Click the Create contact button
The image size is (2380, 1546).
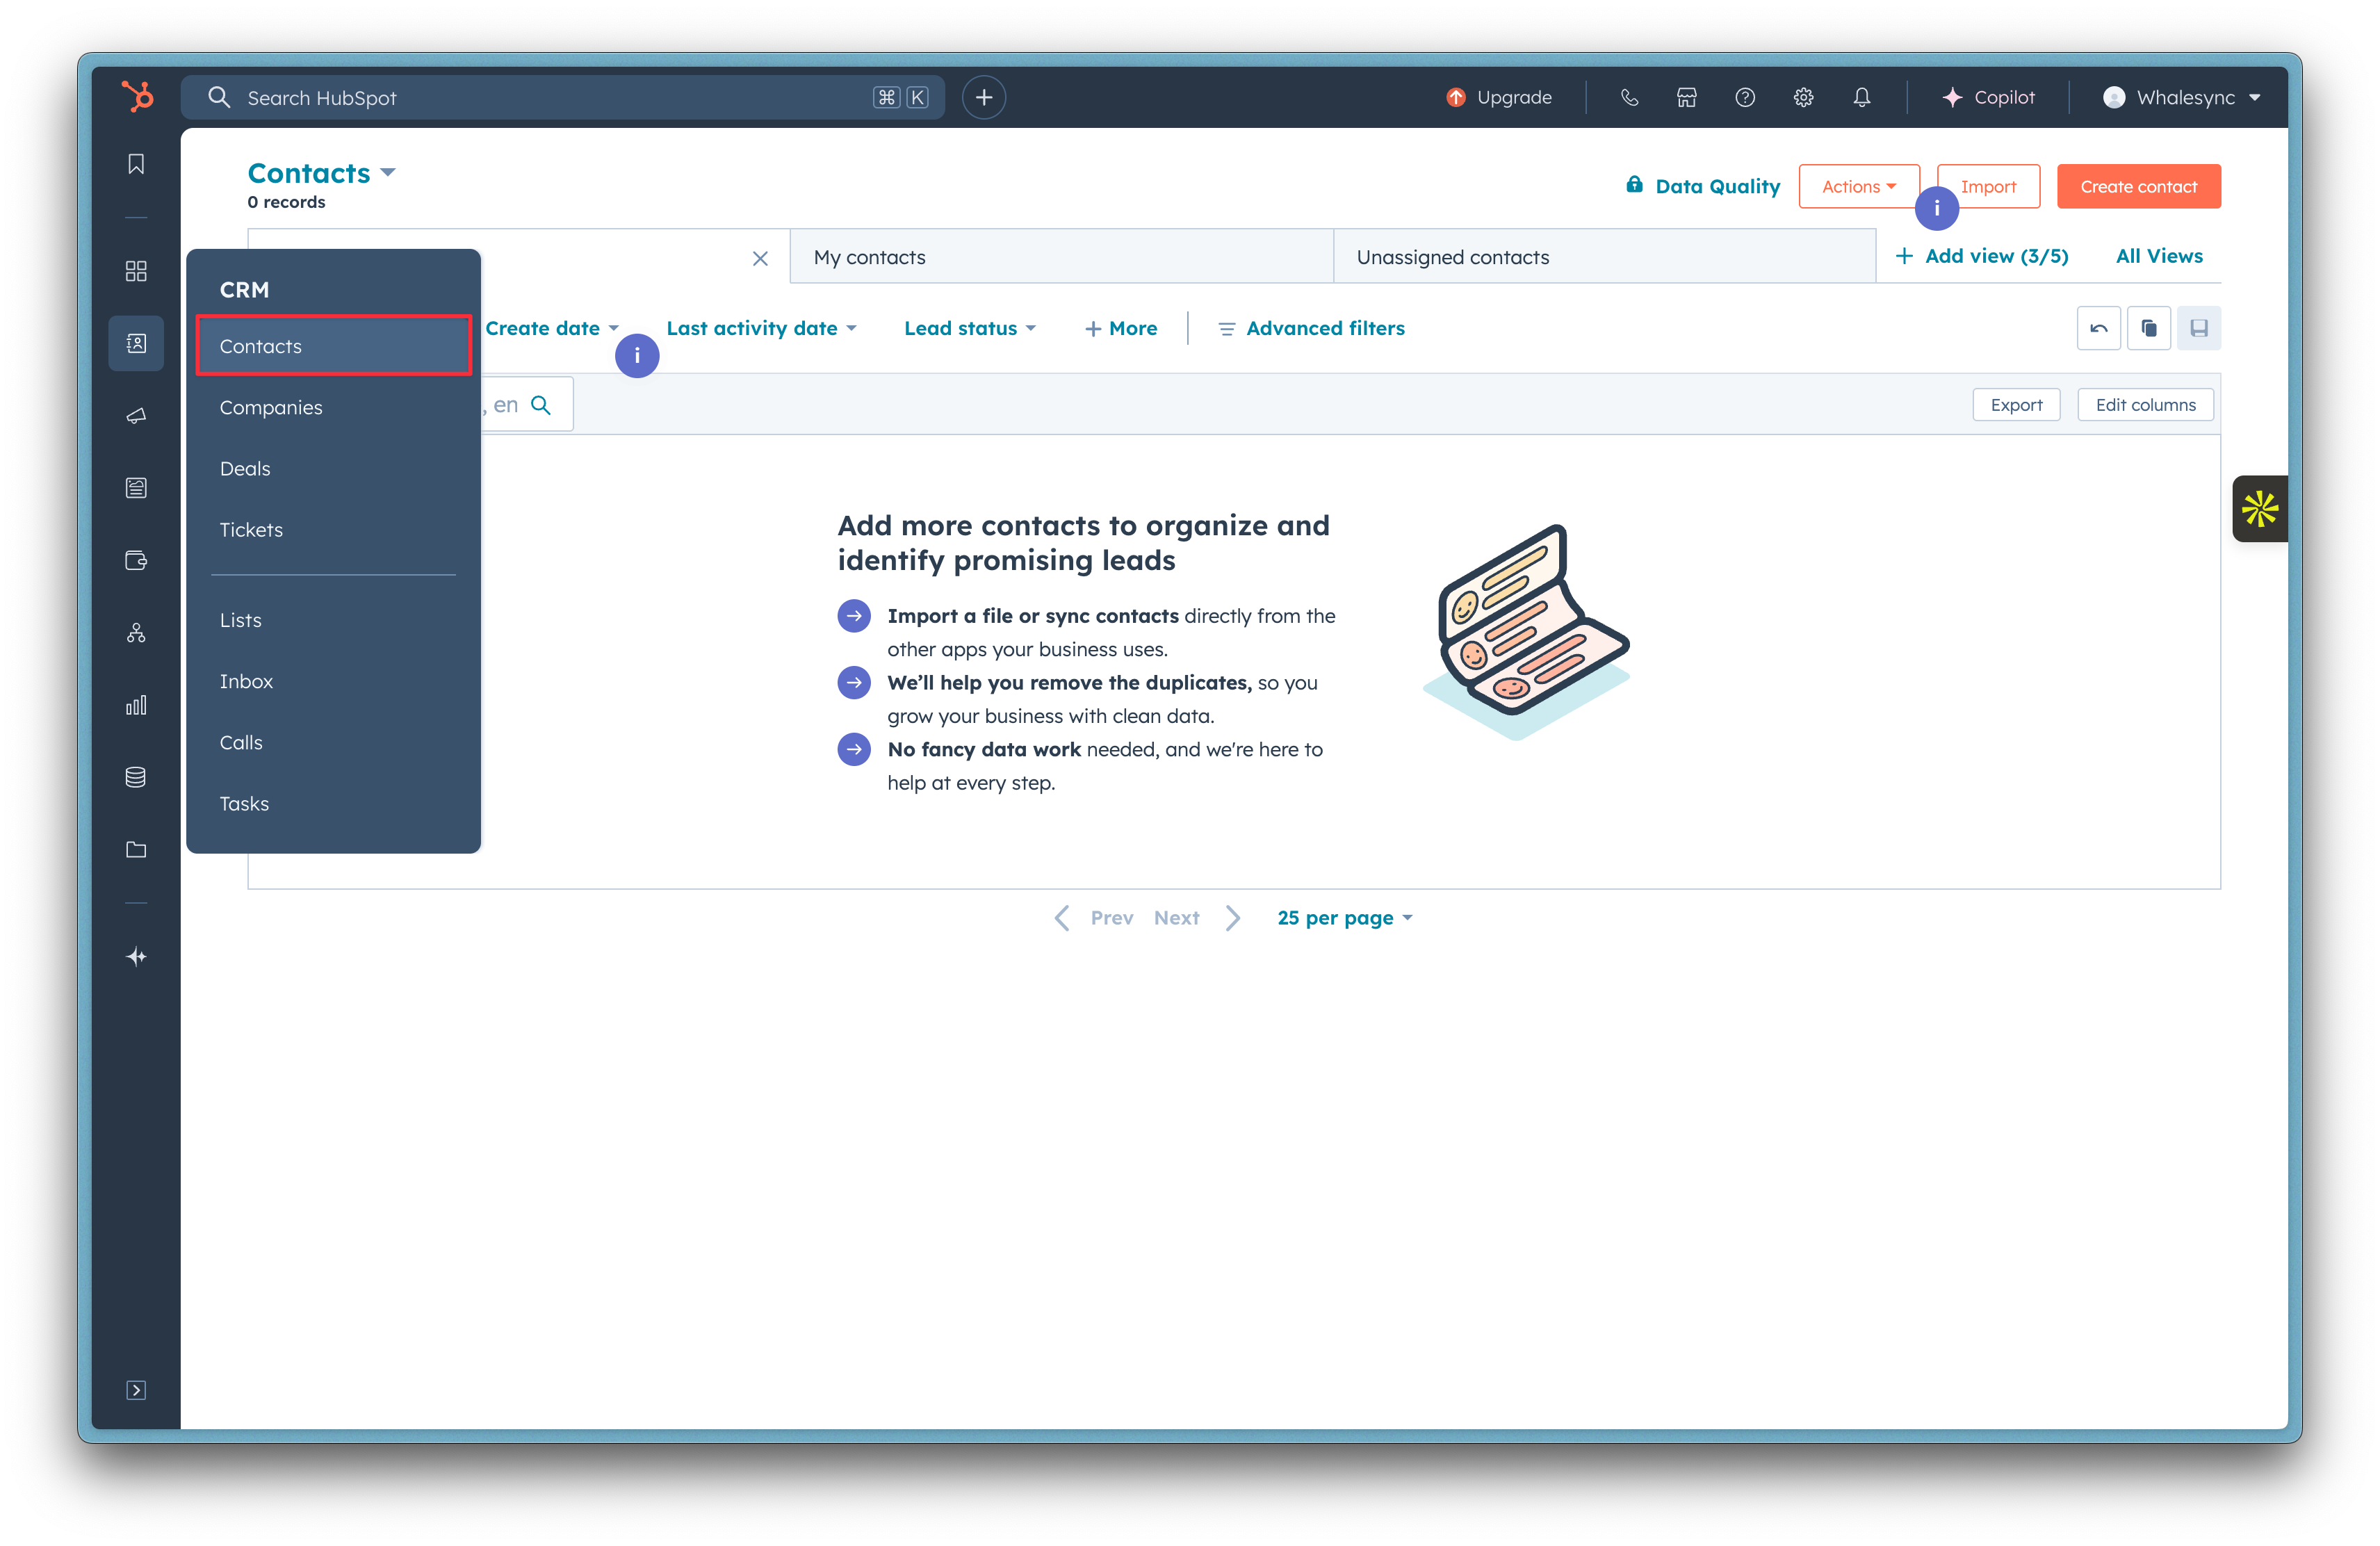(2138, 186)
